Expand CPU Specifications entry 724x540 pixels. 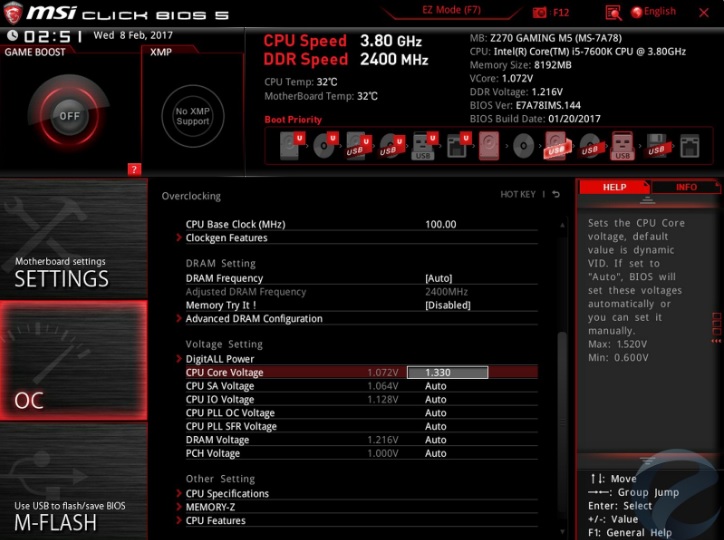227,493
